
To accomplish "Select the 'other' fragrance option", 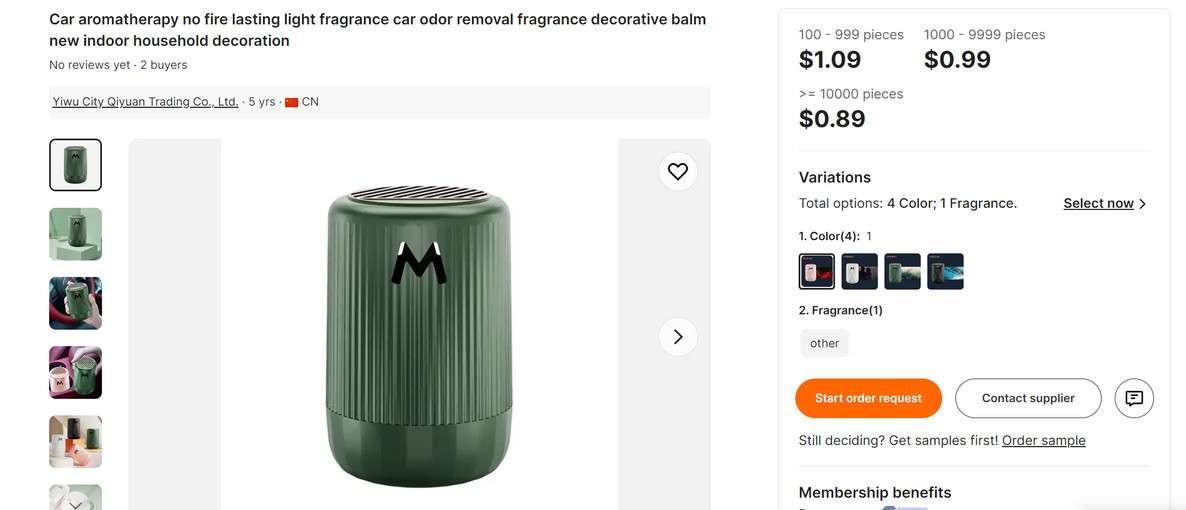I will [x=824, y=343].
